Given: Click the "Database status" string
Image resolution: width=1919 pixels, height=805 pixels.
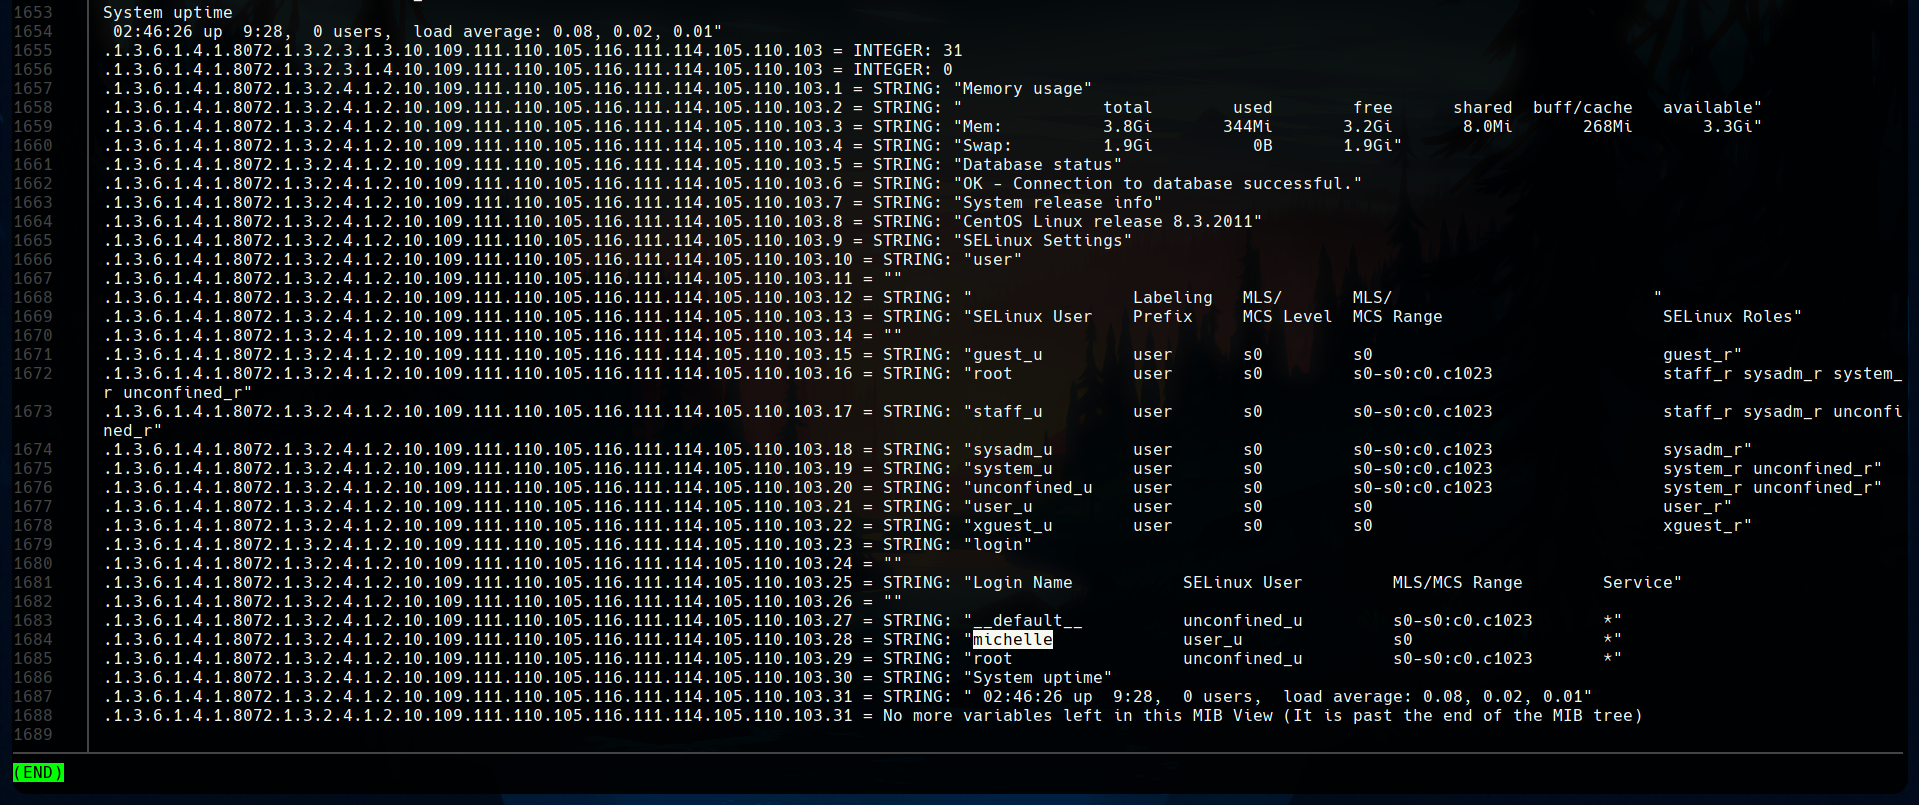Looking at the screenshot, I should pos(1037,165).
